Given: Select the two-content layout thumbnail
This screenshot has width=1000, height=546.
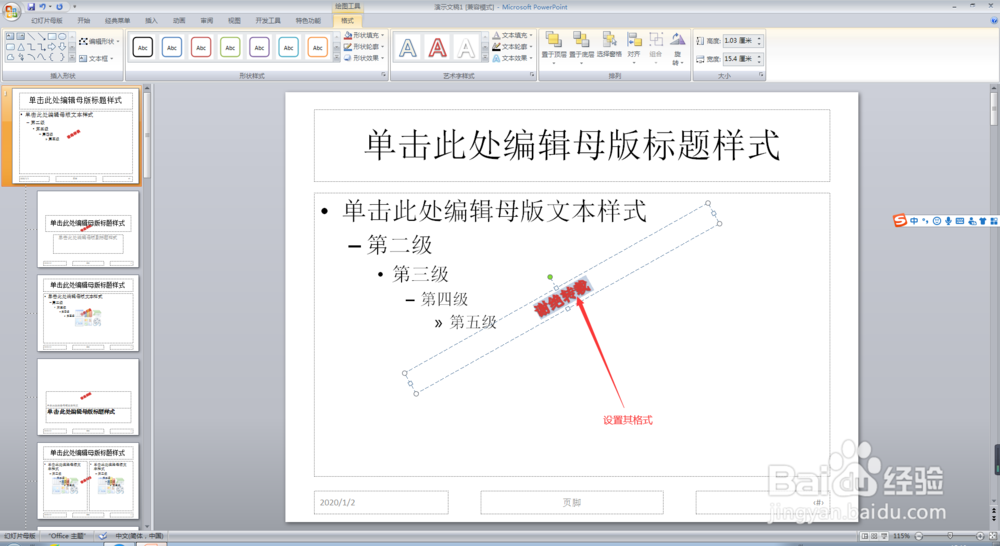Looking at the screenshot, I should (88, 480).
